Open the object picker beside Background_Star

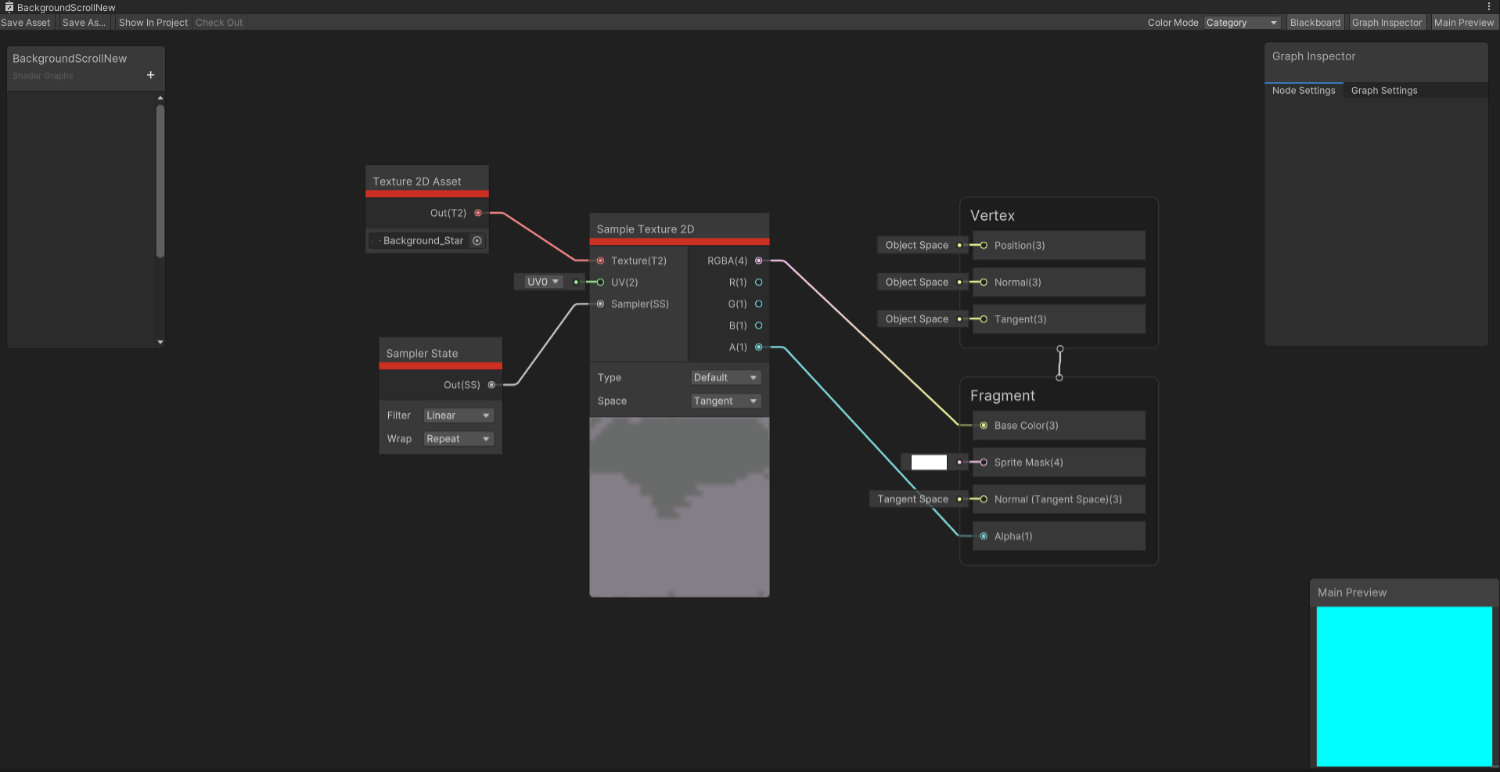(477, 240)
